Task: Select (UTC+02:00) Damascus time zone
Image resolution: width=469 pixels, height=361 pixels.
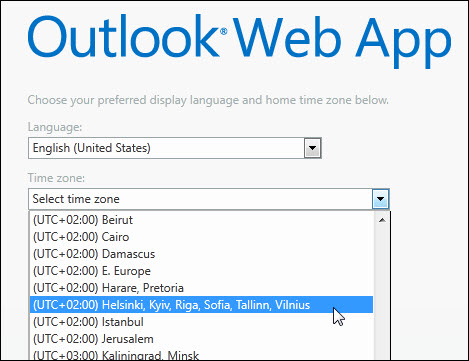Action: click(x=201, y=254)
